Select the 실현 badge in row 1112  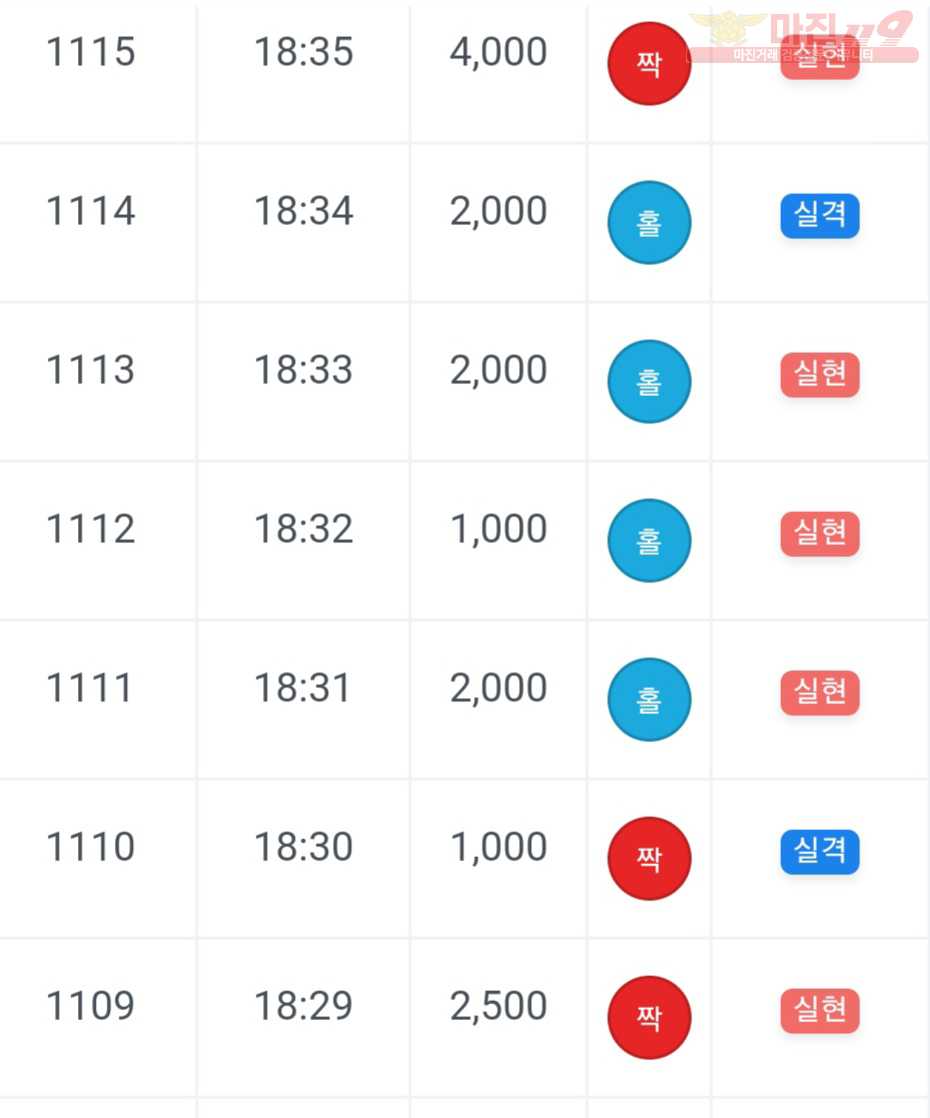(819, 533)
